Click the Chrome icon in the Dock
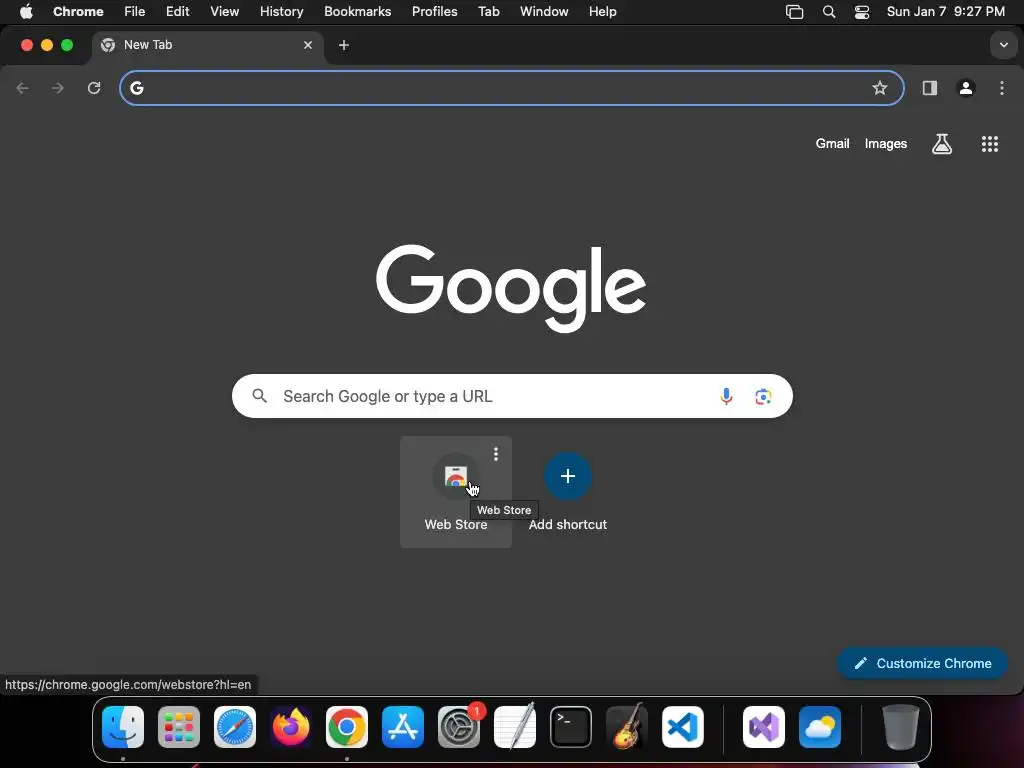 point(347,727)
